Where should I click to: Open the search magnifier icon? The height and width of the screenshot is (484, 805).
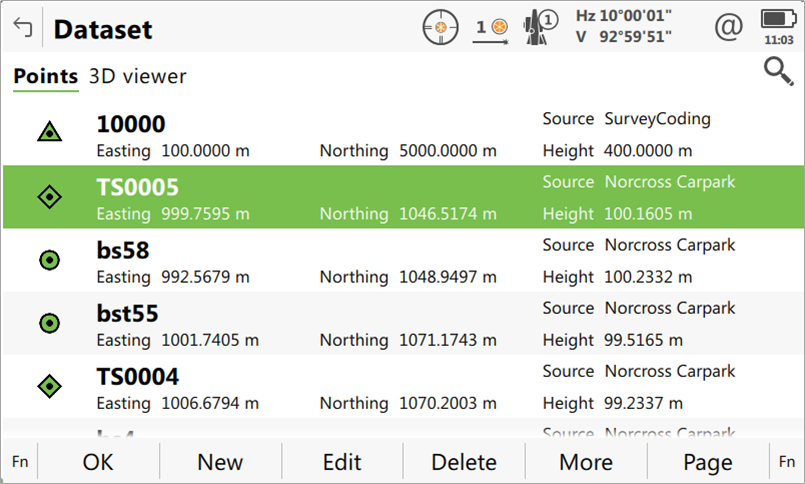(x=776, y=71)
